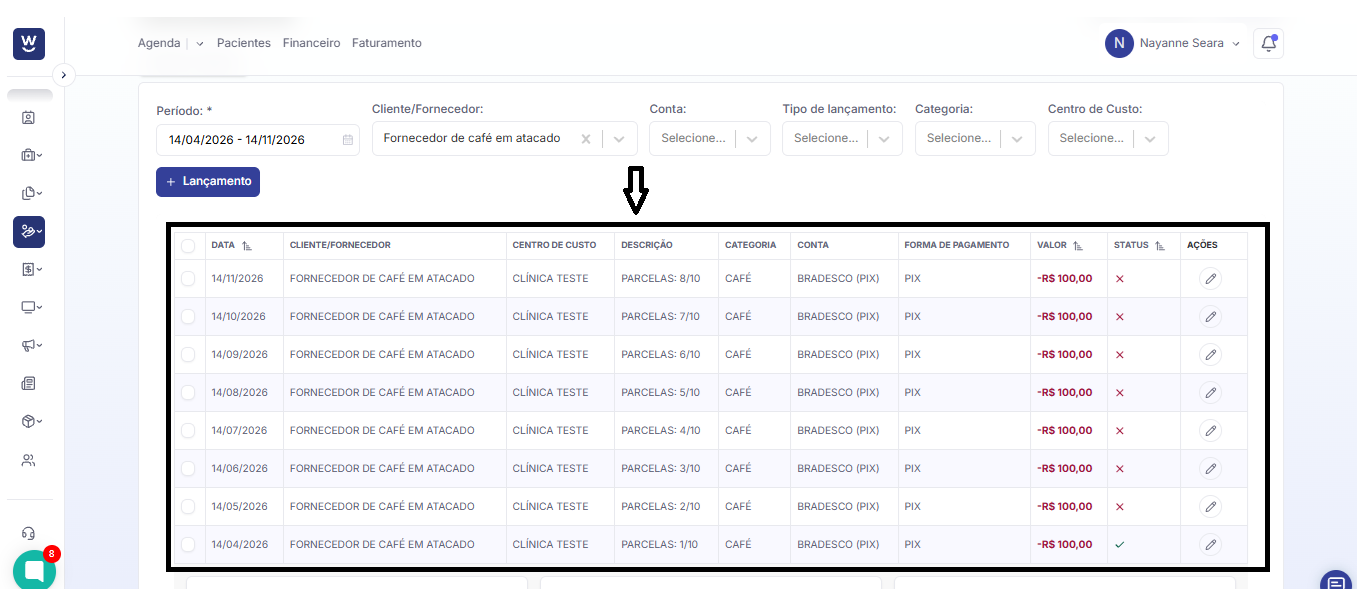Toggle the select-all checkbox in table header
This screenshot has width=1357, height=589.
tap(188, 245)
